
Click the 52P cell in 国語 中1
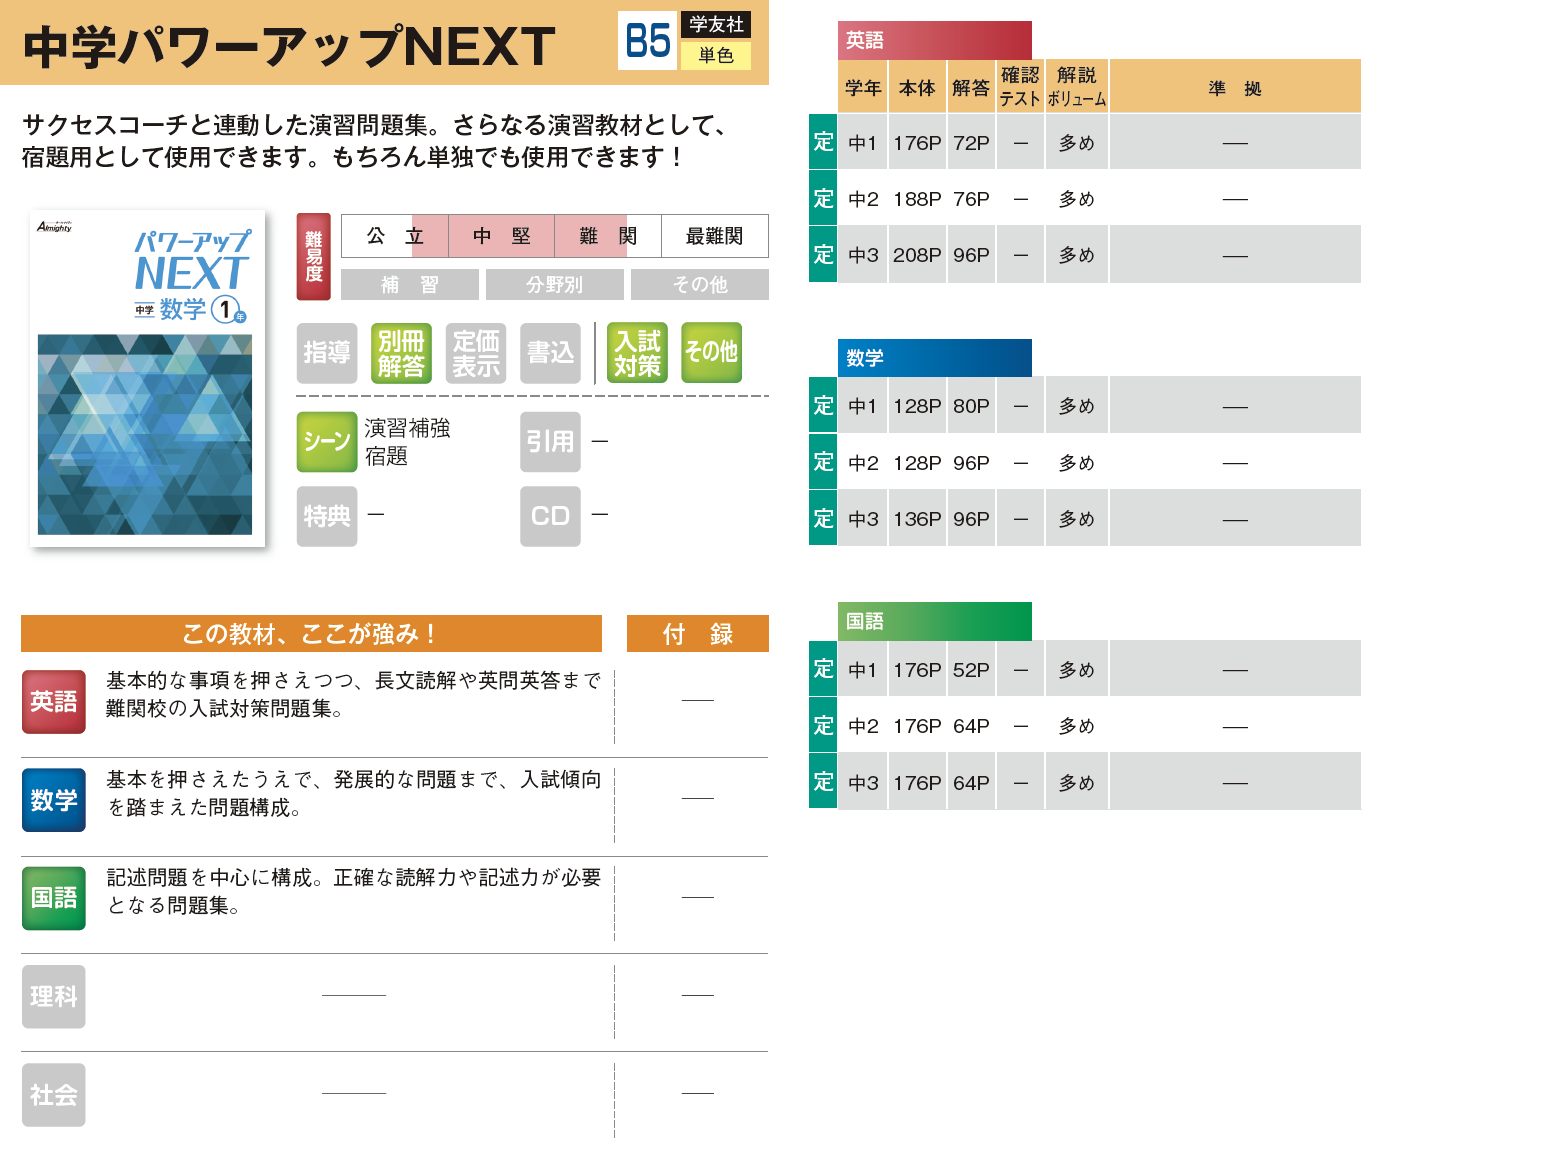pos(971,670)
